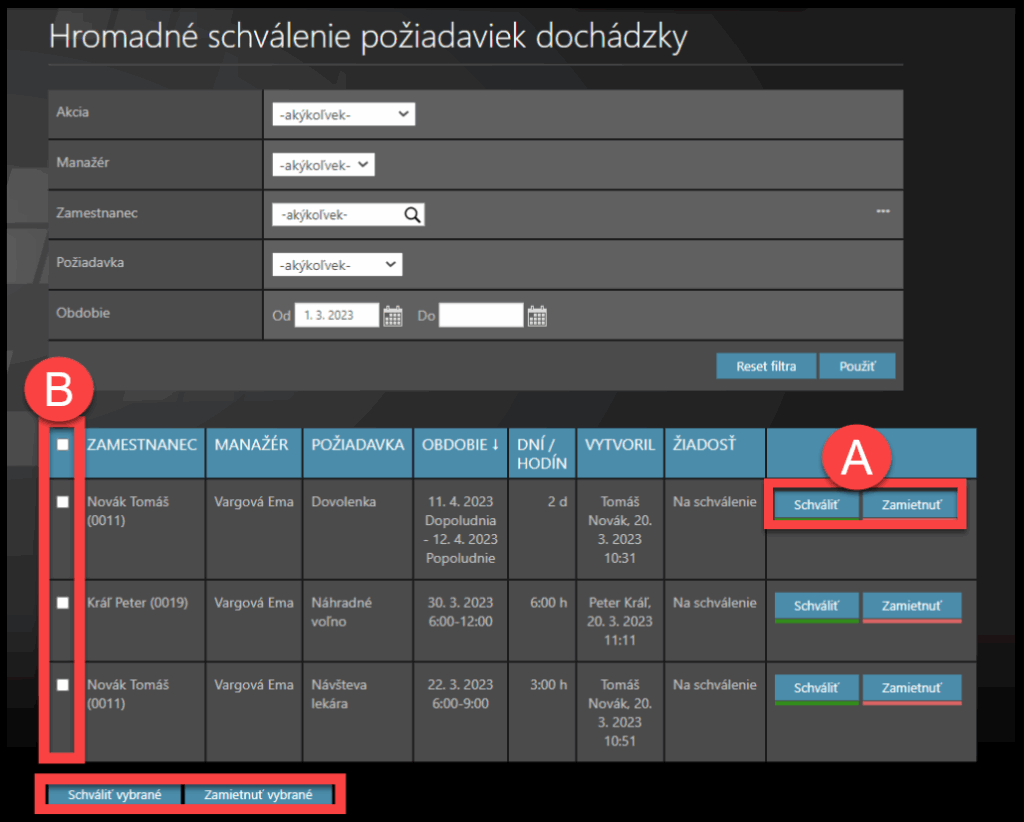Toggle the select-all checkbox in table header
This screenshot has width=1024, height=822.
pos(63,445)
